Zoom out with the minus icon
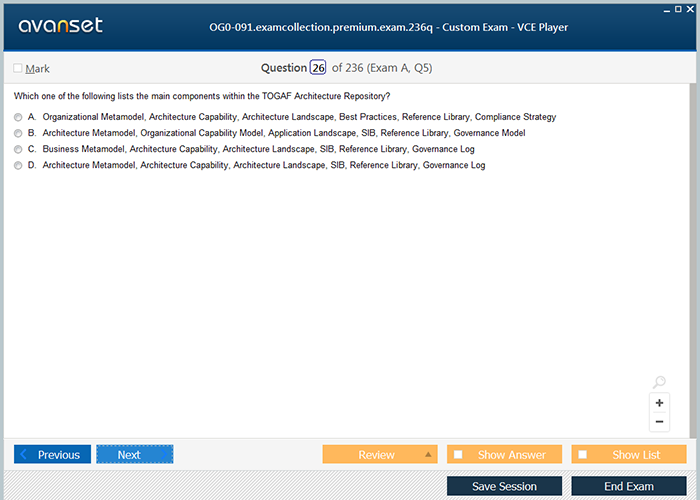This screenshot has width=700, height=500. [x=659, y=422]
